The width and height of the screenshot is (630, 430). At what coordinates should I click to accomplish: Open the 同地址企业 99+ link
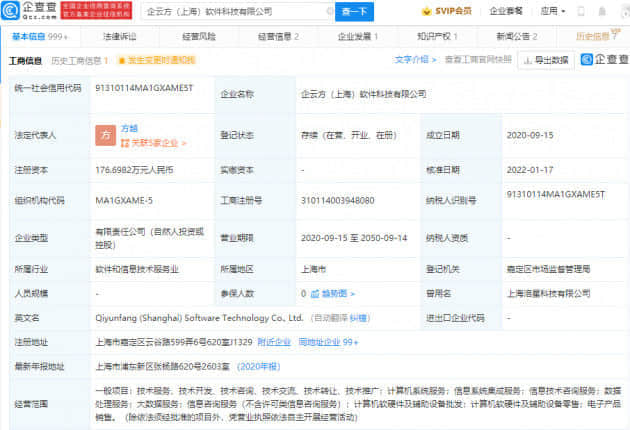pyautogui.click(x=328, y=342)
